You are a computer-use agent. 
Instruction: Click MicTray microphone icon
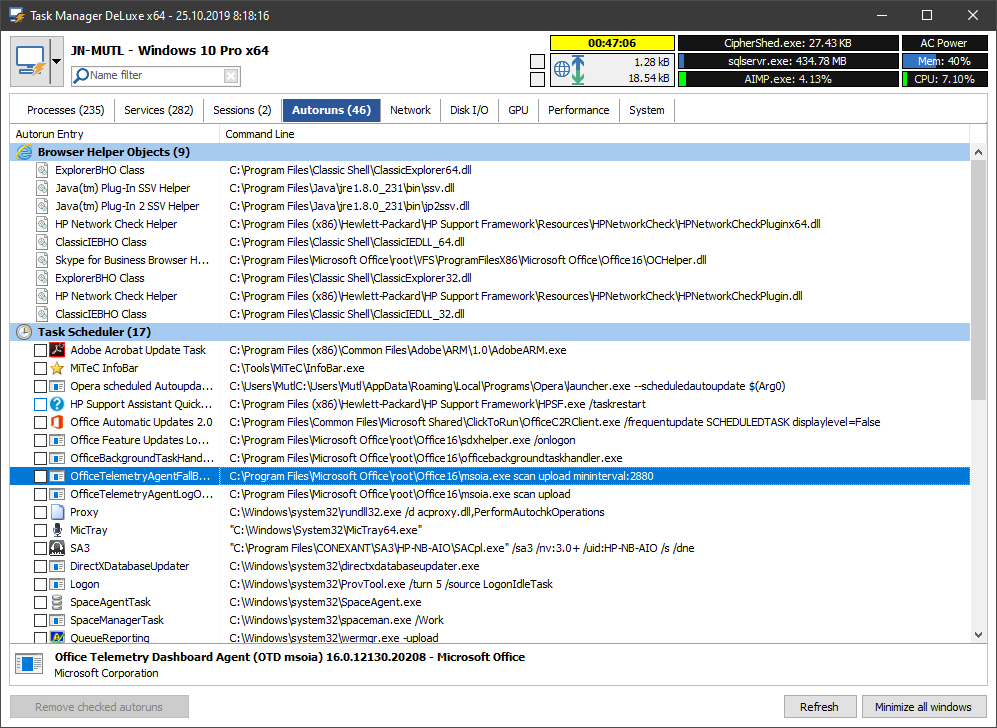(57, 530)
